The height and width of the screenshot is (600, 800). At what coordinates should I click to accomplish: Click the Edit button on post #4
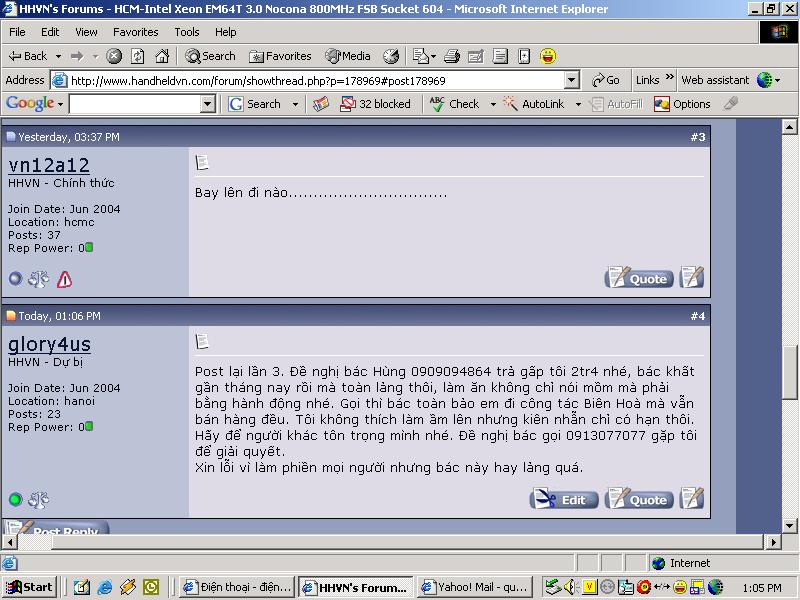[x=564, y=499]
